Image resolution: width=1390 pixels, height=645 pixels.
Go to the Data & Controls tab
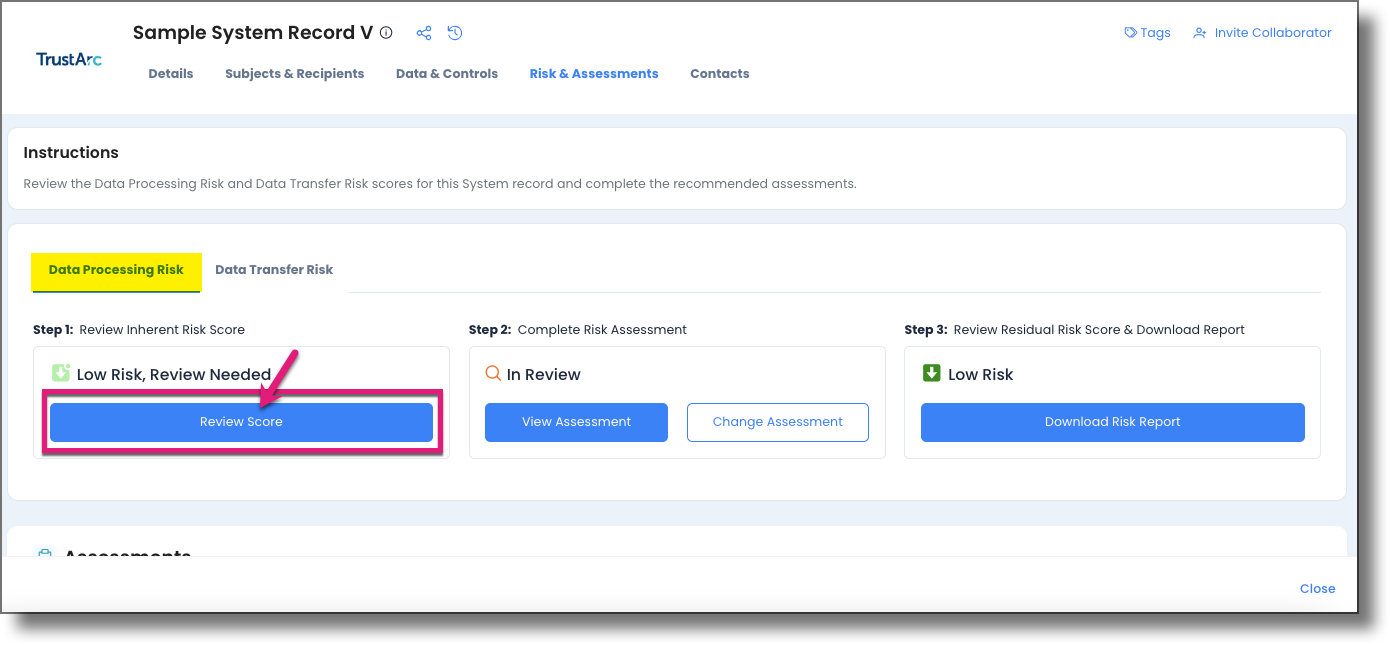(447, 74)
